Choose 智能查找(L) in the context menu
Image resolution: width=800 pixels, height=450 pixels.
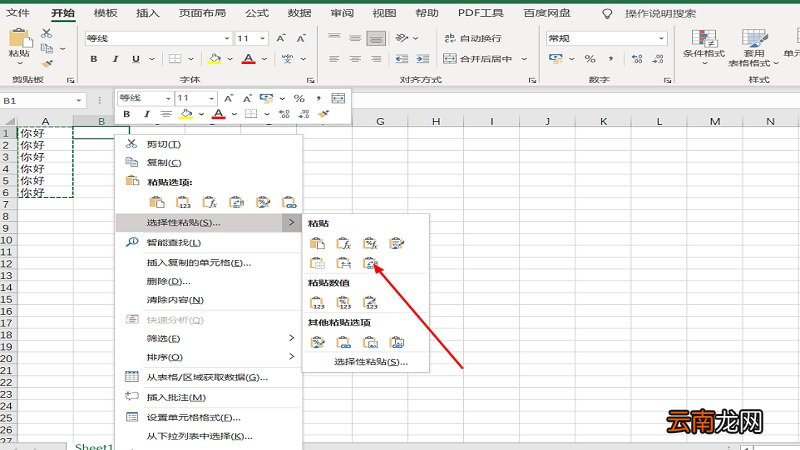point(209,243)
